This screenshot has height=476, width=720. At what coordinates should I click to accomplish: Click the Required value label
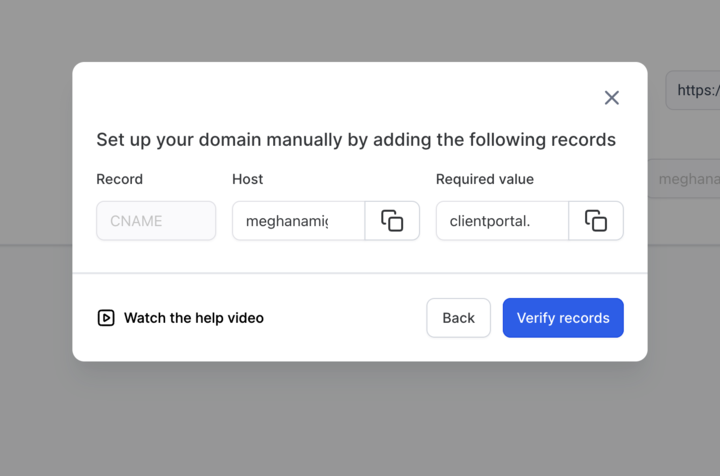[x=485, y=179]
